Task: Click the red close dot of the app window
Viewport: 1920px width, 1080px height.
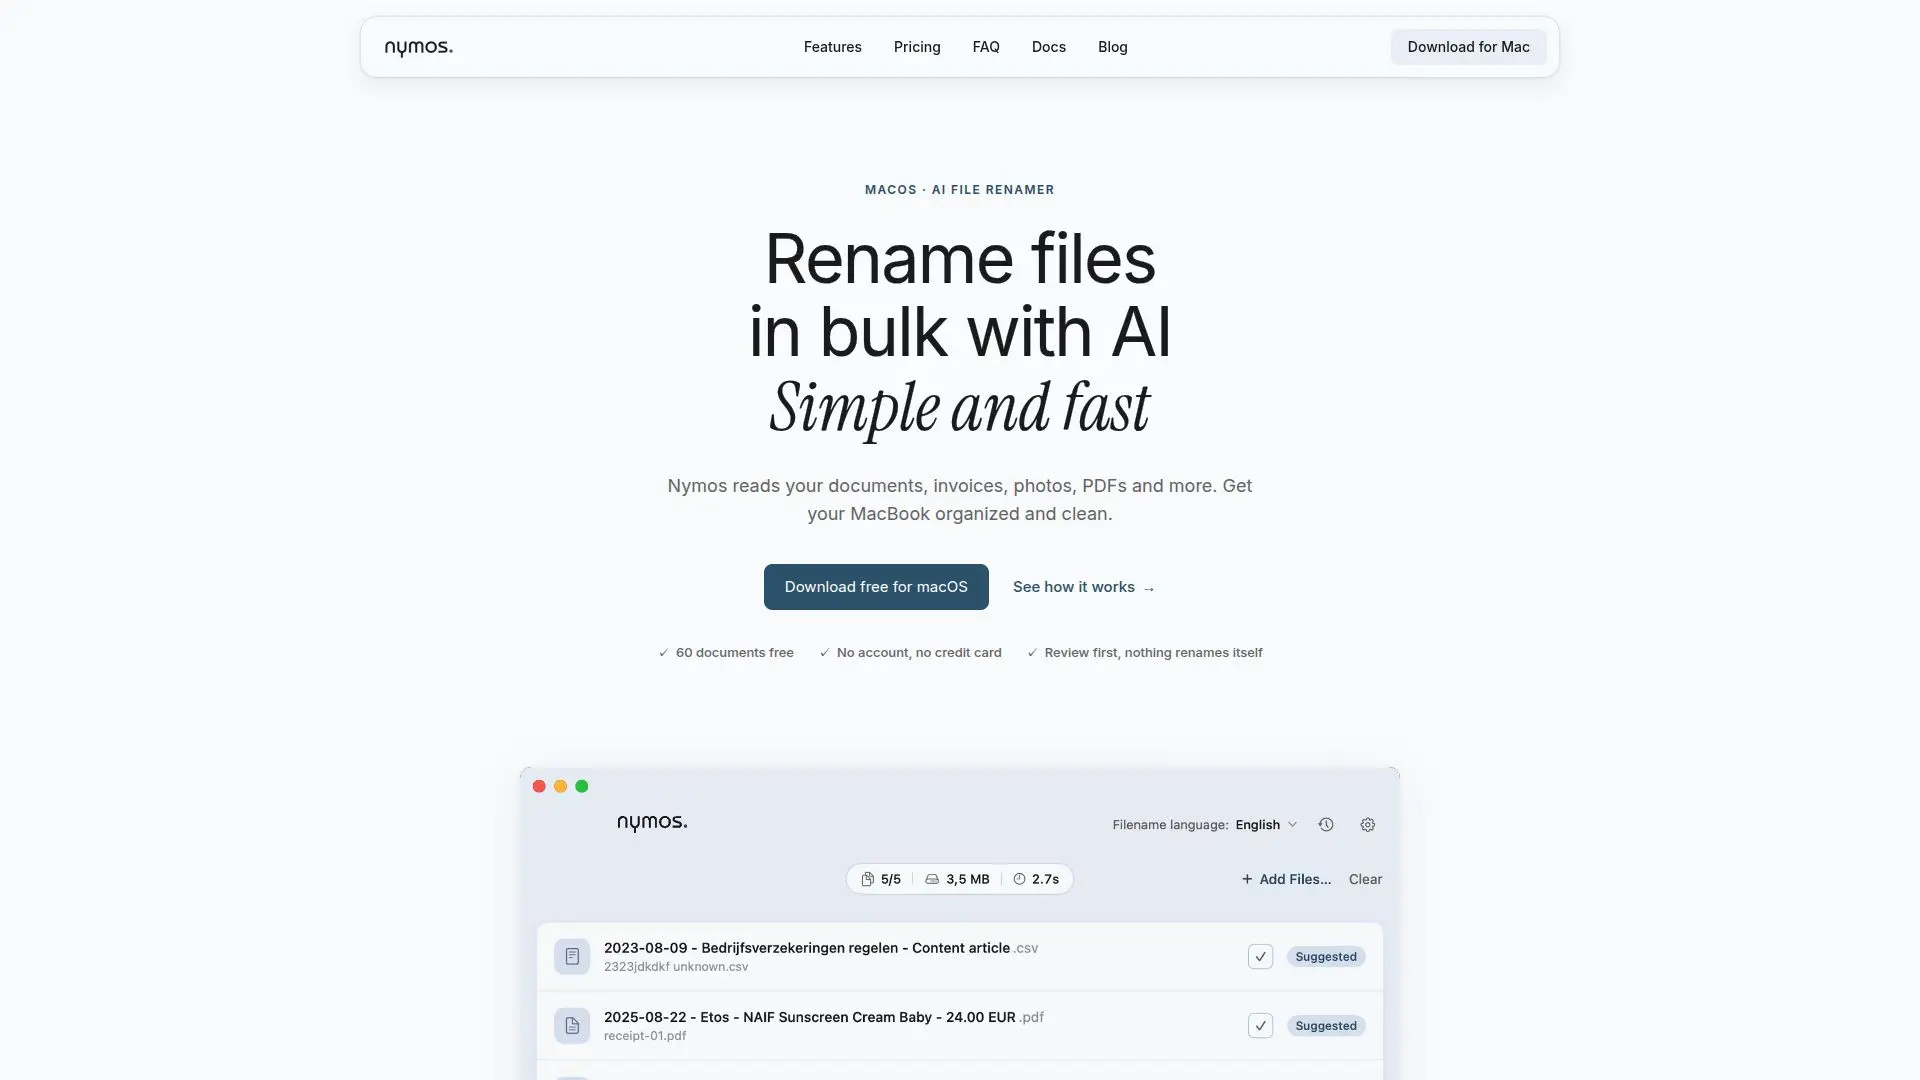Action: point(539,786)
